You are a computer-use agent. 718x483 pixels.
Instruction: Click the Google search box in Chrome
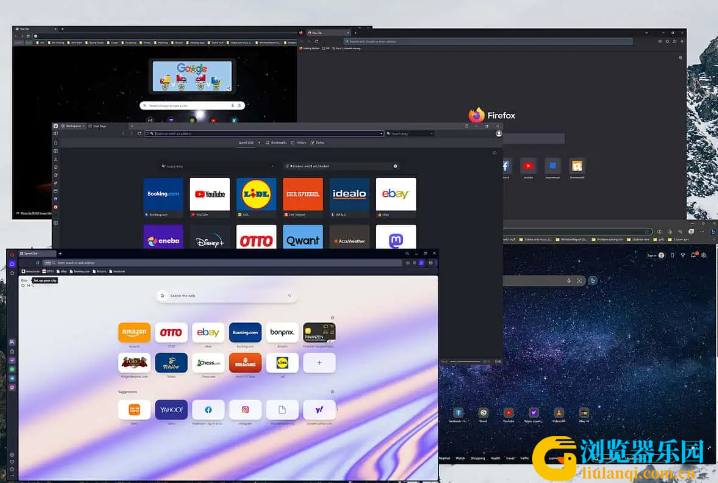[192, 106]
